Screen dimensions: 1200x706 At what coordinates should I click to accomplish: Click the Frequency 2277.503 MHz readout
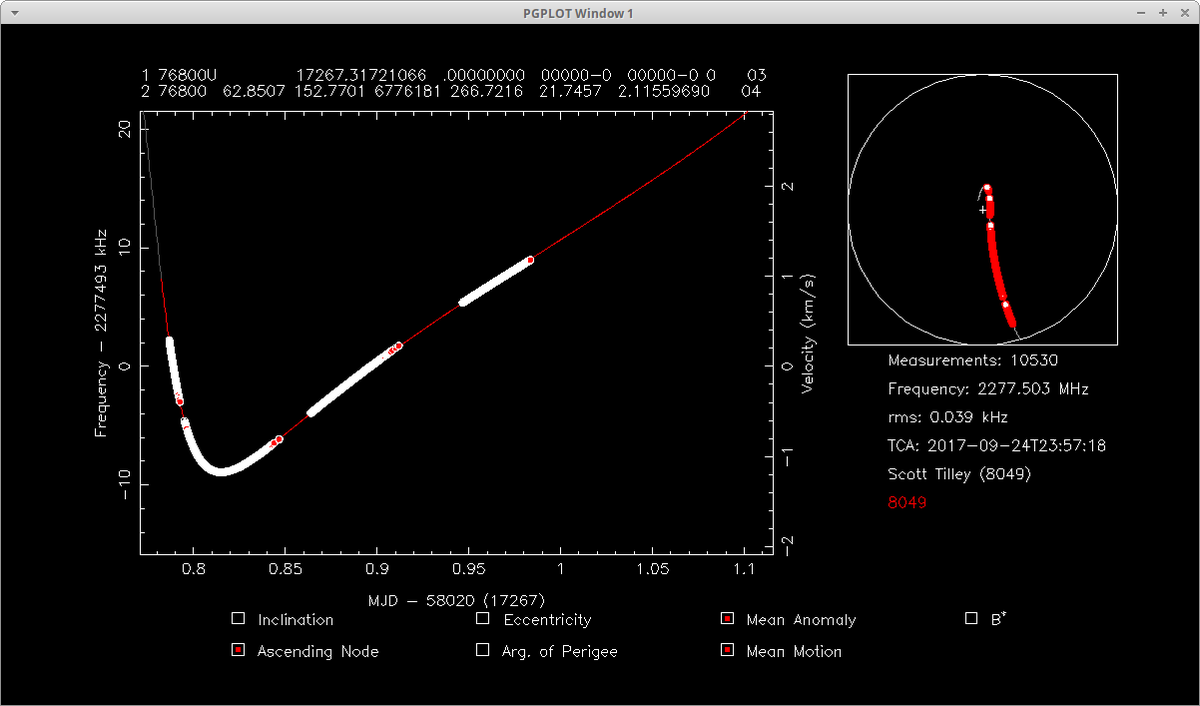987,389
